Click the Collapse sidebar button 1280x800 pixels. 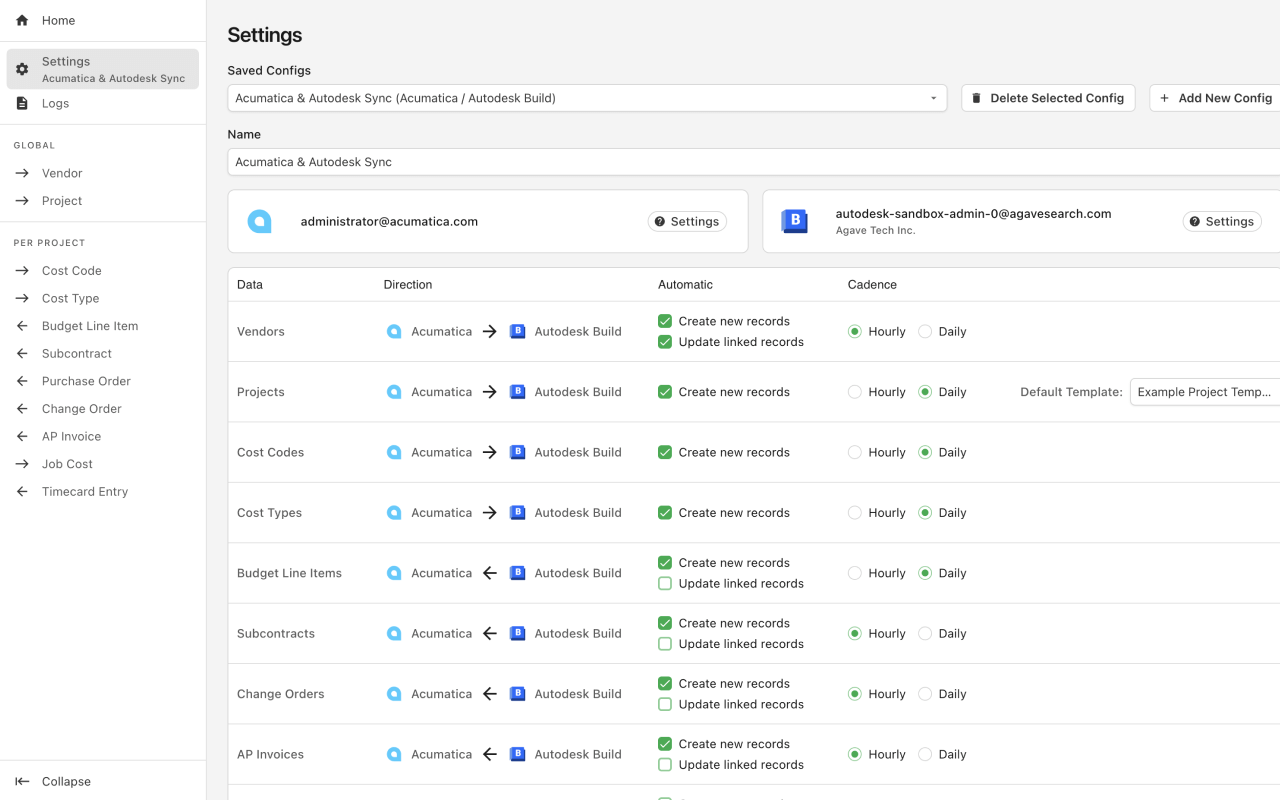pyautogui.click(x=103, y=781)
